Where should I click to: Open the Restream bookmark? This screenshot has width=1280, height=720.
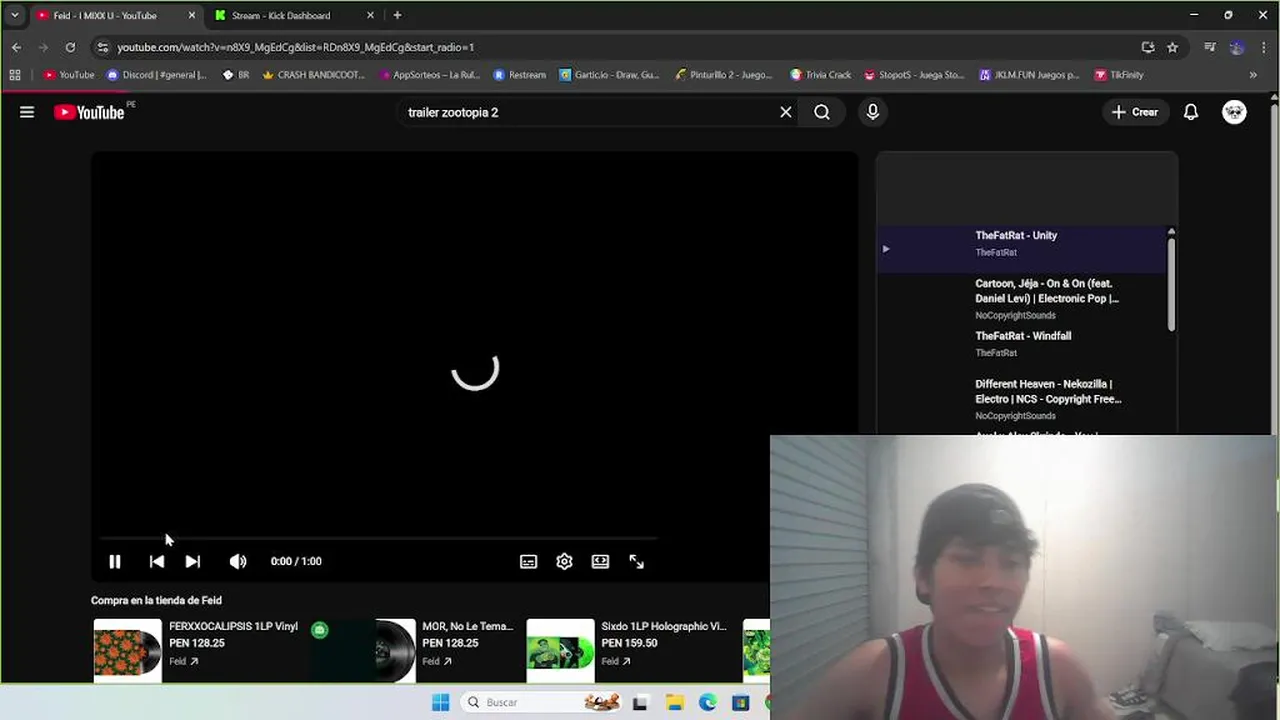pos(519,75)
